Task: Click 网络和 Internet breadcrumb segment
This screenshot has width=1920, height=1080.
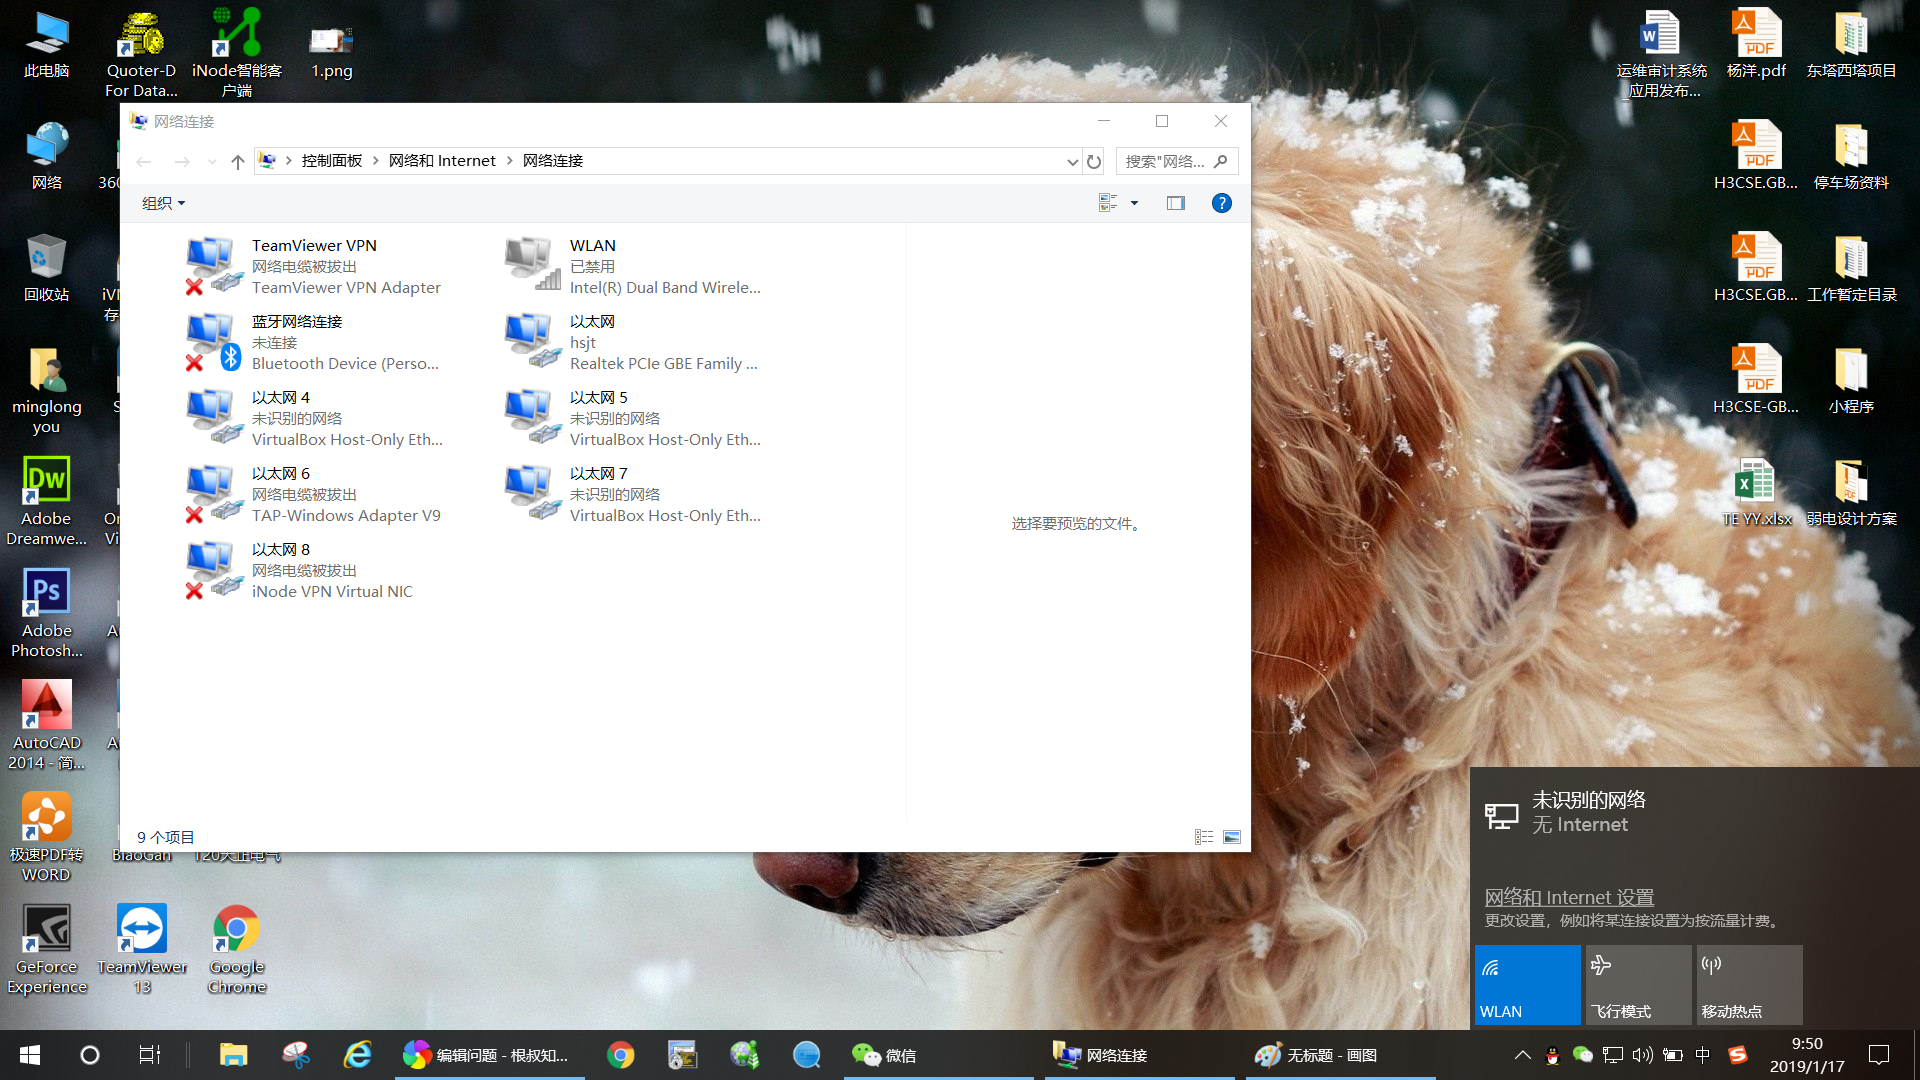Action: coord(442,161)
